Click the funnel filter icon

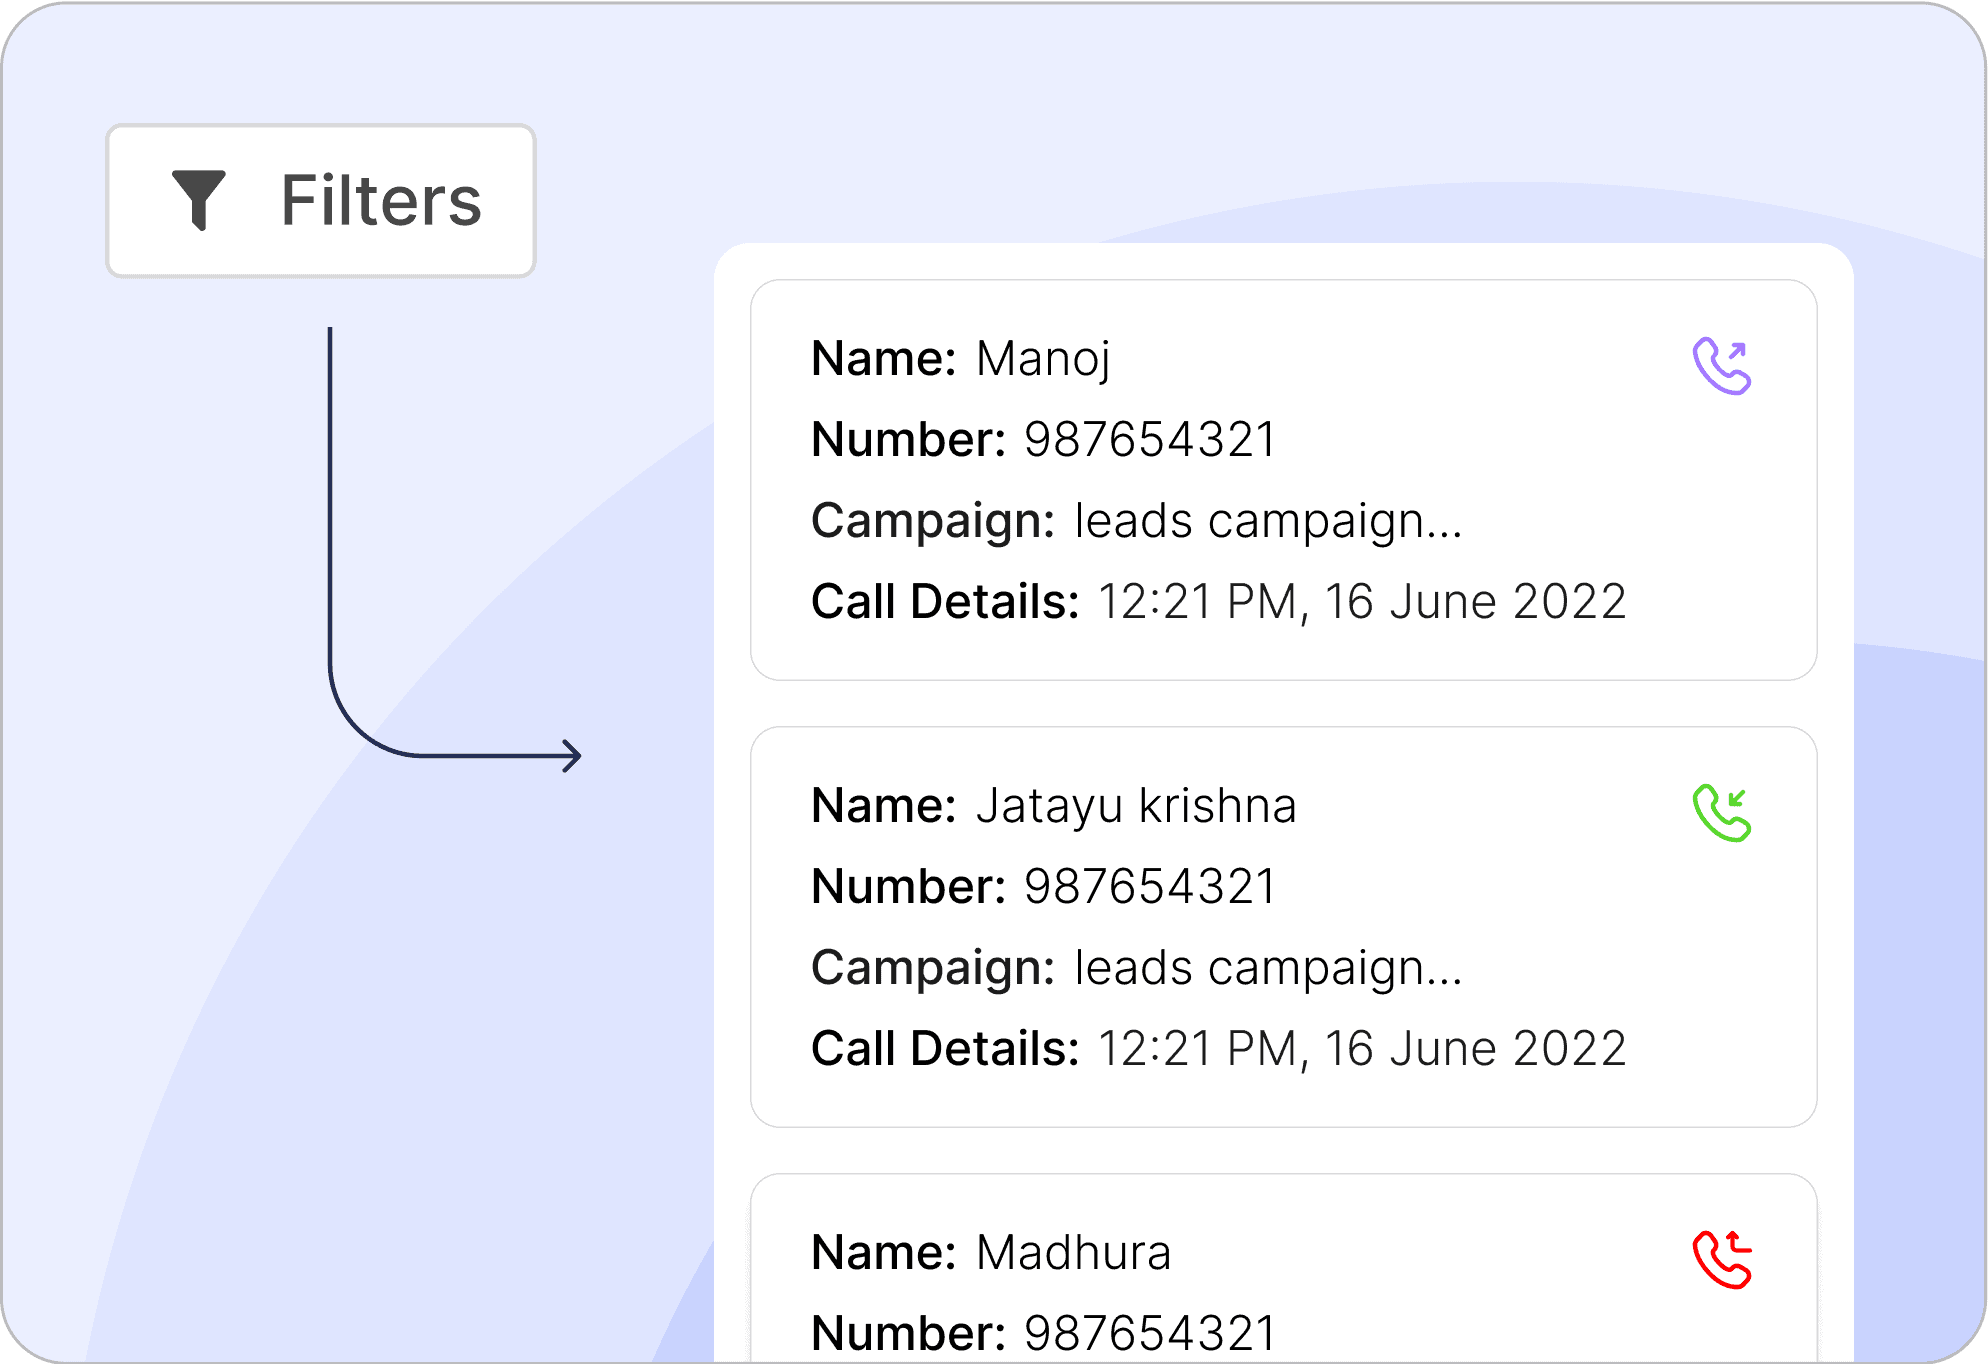(198, 200)
